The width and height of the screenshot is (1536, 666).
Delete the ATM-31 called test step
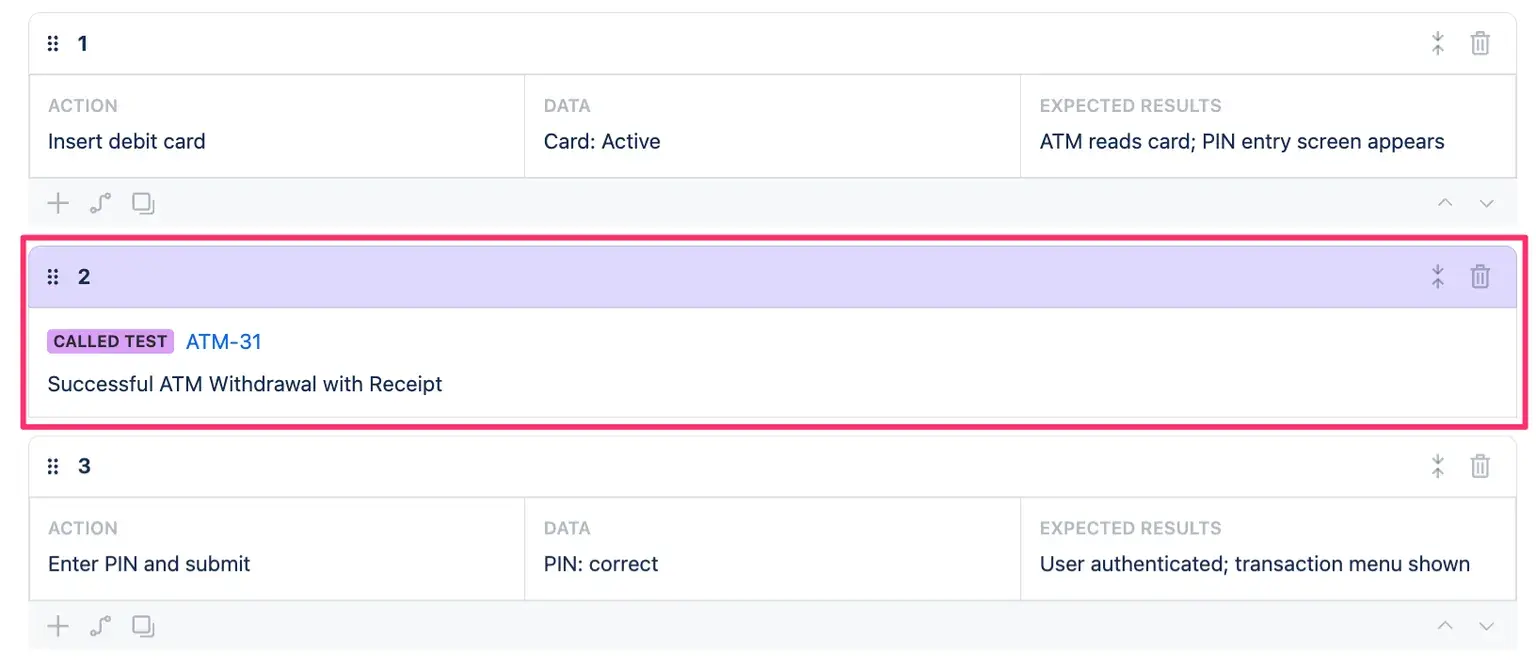1481,276
